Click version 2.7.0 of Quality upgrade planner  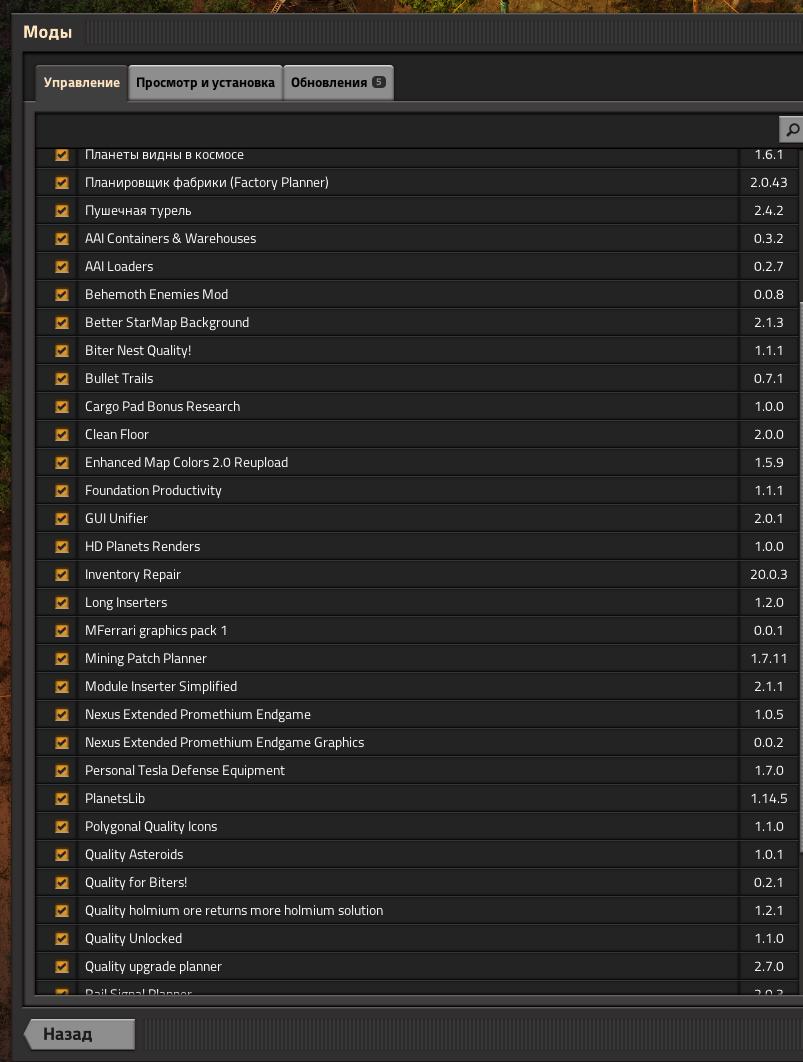(x=768, y=967)
